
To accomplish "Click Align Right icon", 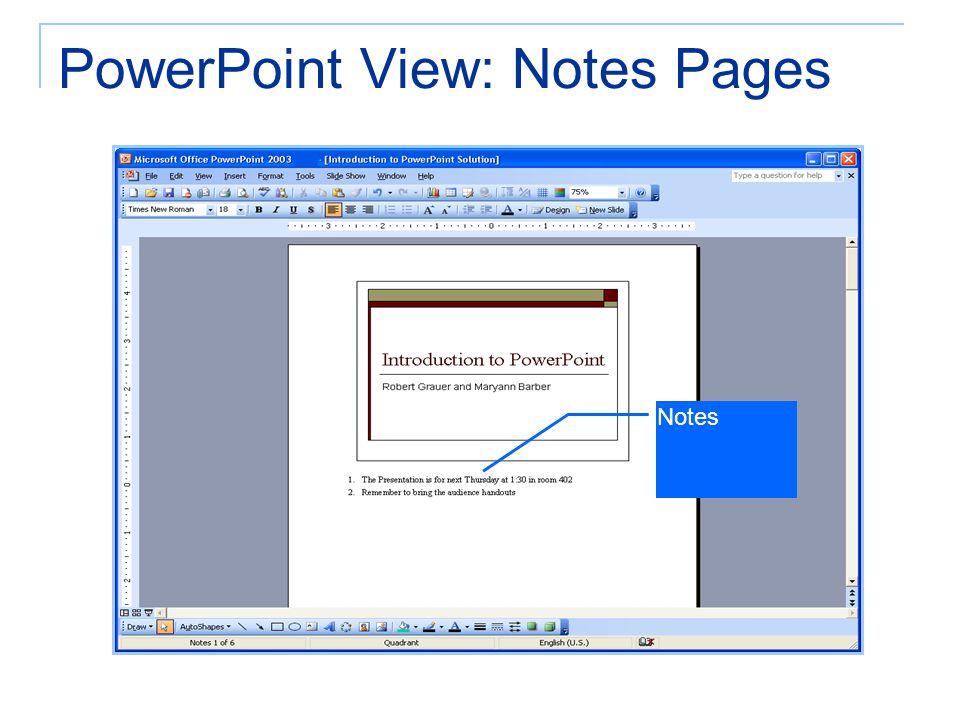I will [367, 209].
